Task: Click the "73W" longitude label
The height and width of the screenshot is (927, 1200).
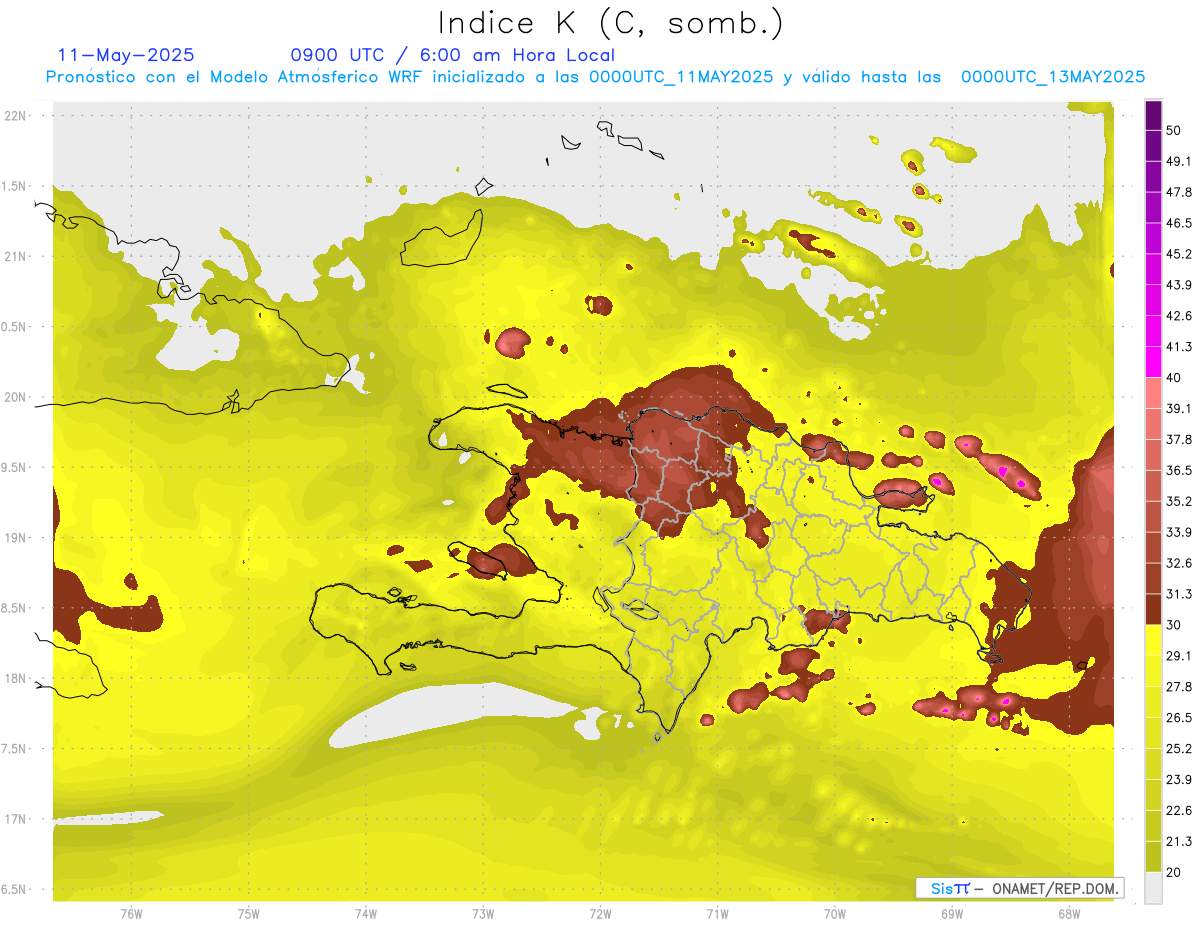Action: 483,913
